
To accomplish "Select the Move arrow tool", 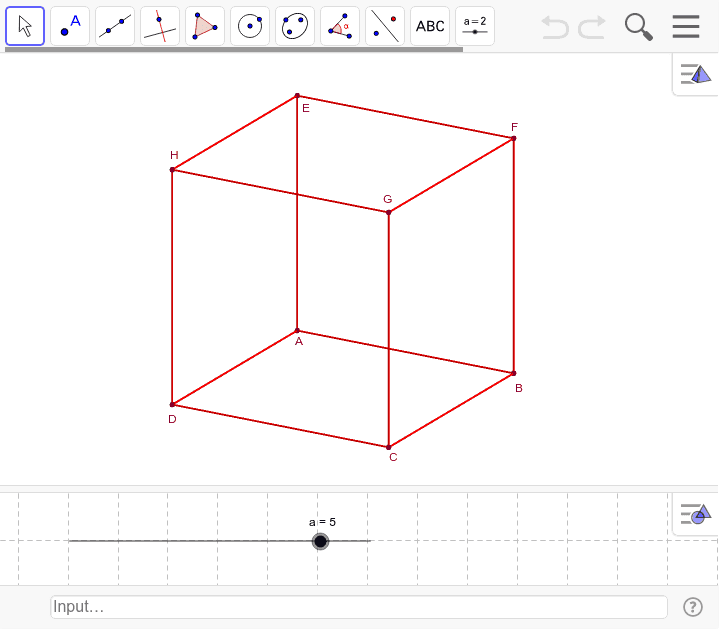I will 25,26.
